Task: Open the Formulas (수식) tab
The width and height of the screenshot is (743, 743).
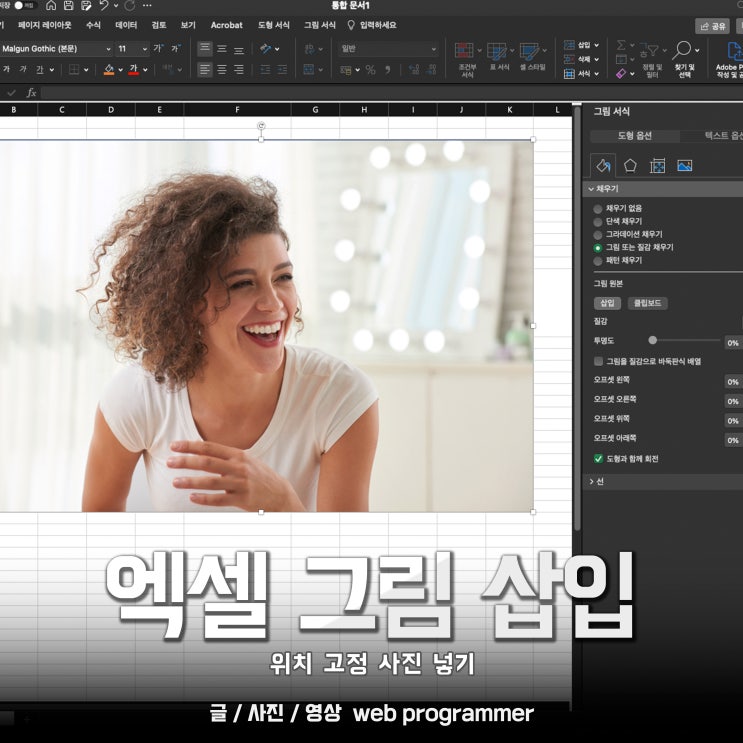Action: [93, 25]
